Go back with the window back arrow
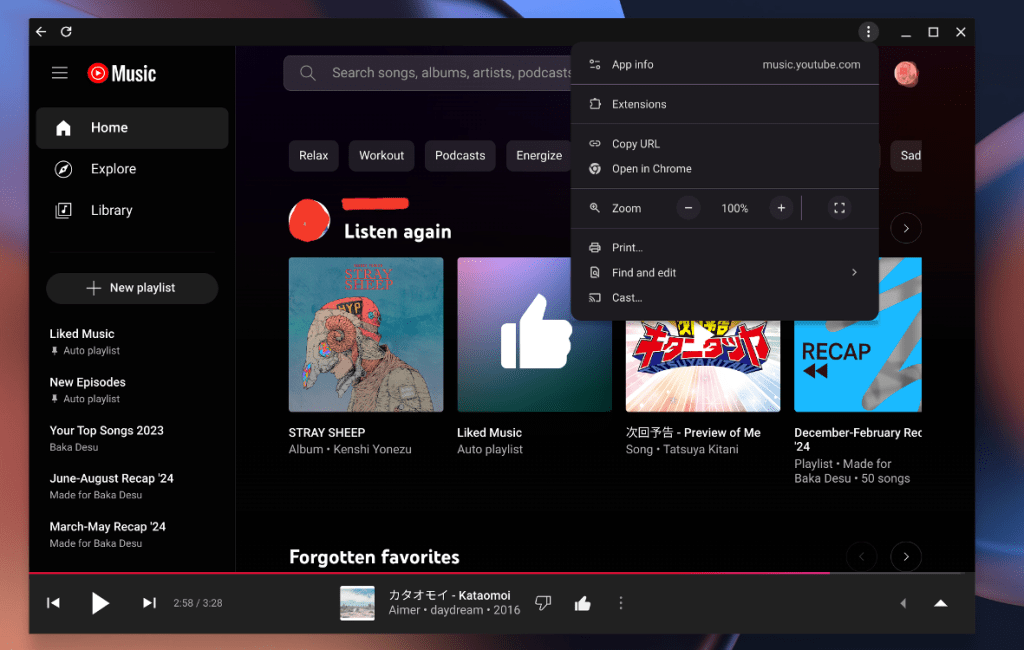 [41, 31]
